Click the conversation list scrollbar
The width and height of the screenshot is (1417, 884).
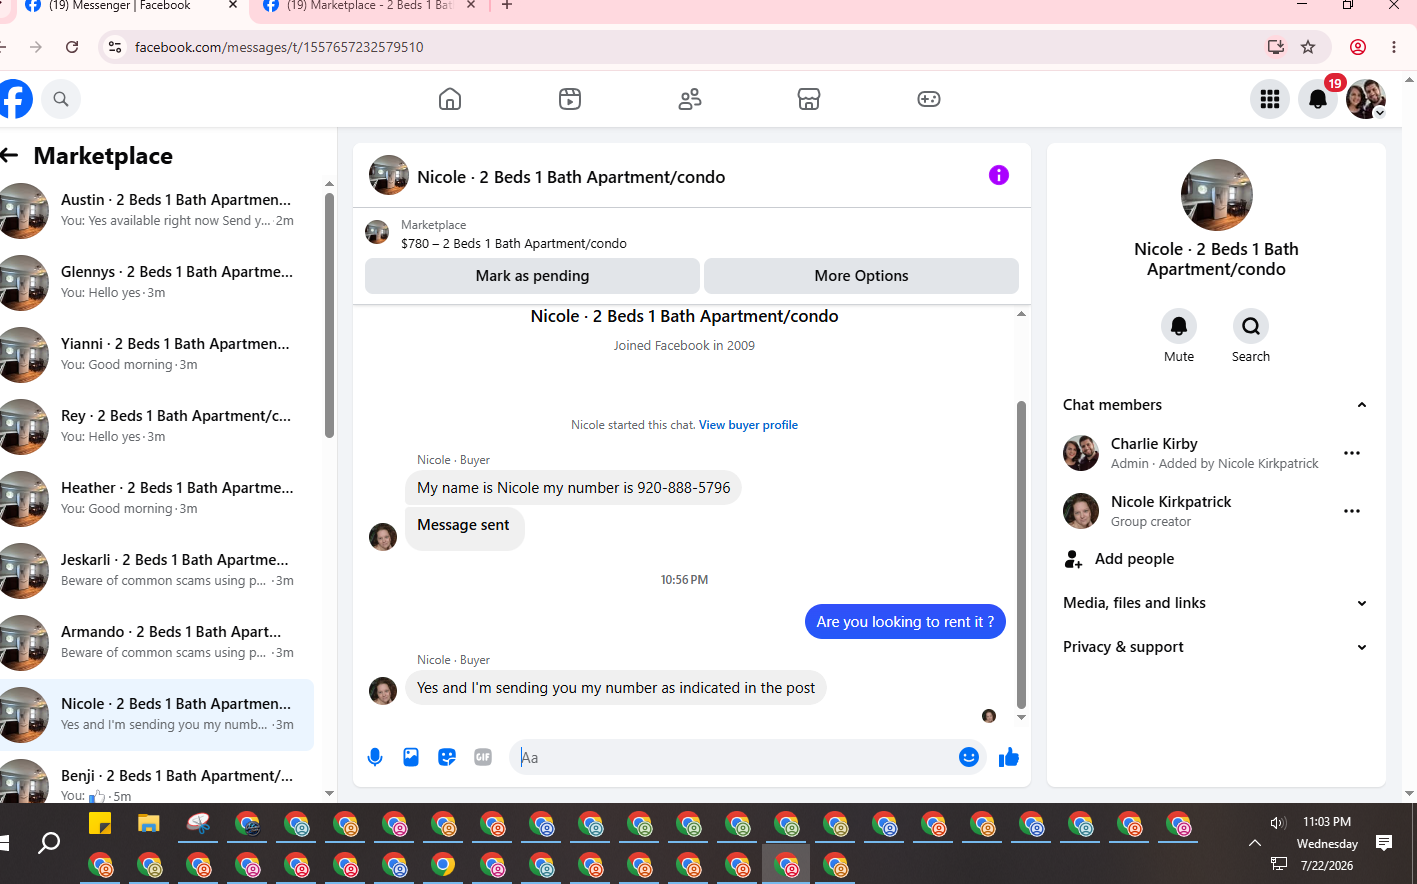[329, 315]
